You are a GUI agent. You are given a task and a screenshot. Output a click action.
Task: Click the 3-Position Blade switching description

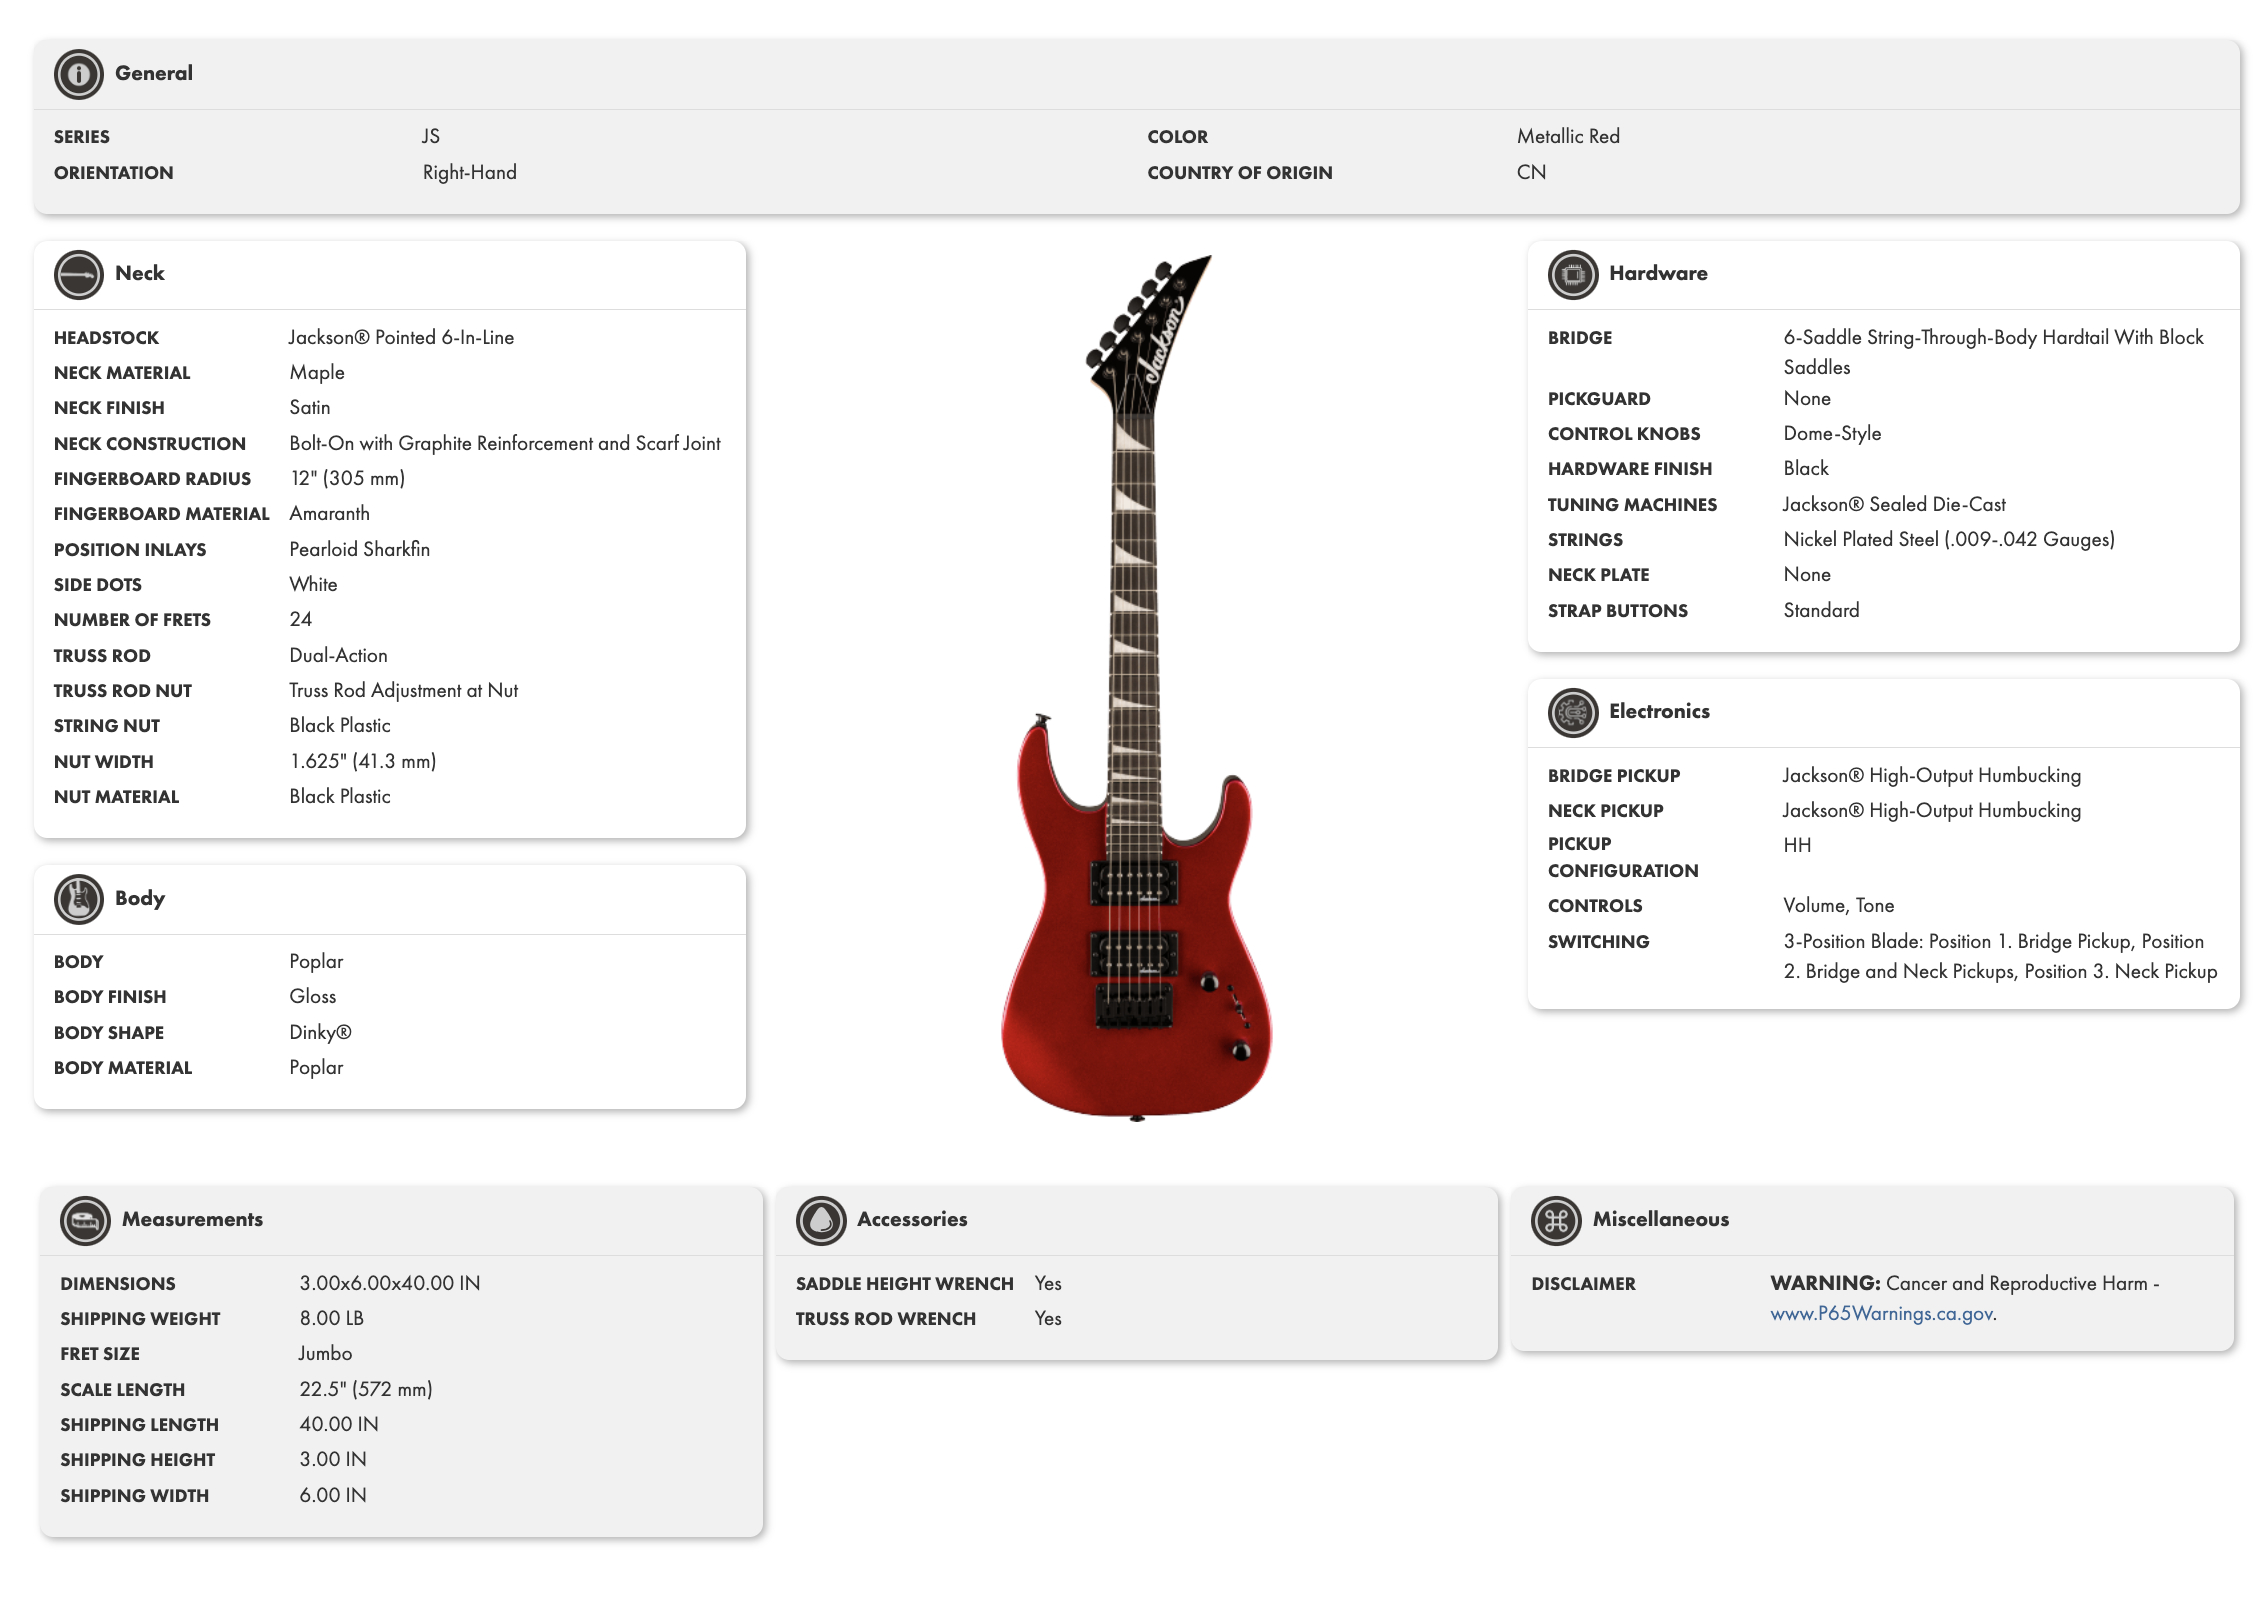click(2000, 956)
